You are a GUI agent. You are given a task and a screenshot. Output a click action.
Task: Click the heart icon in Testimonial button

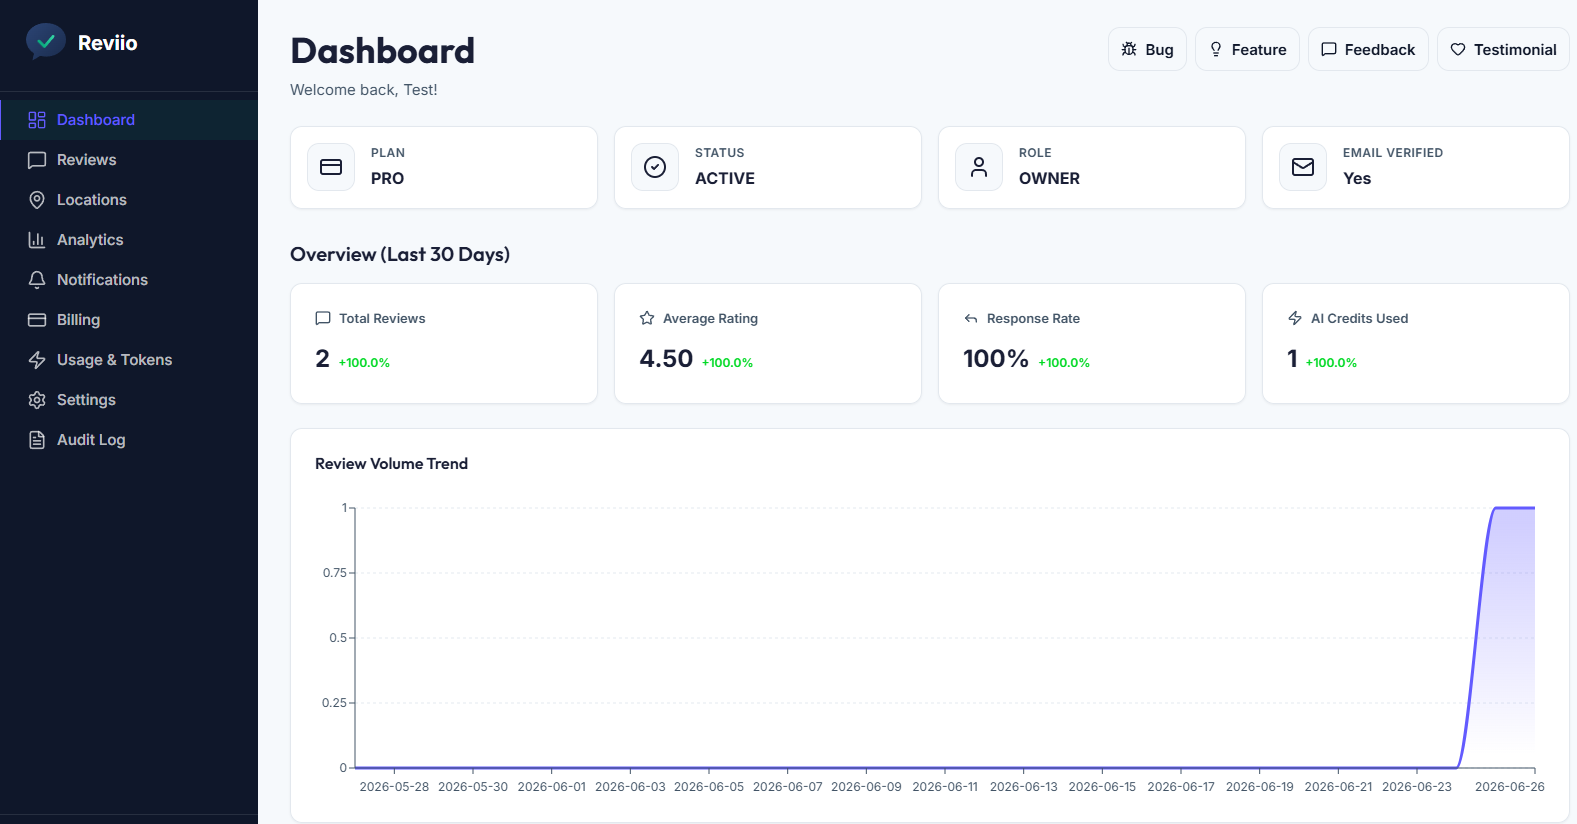1458,49
